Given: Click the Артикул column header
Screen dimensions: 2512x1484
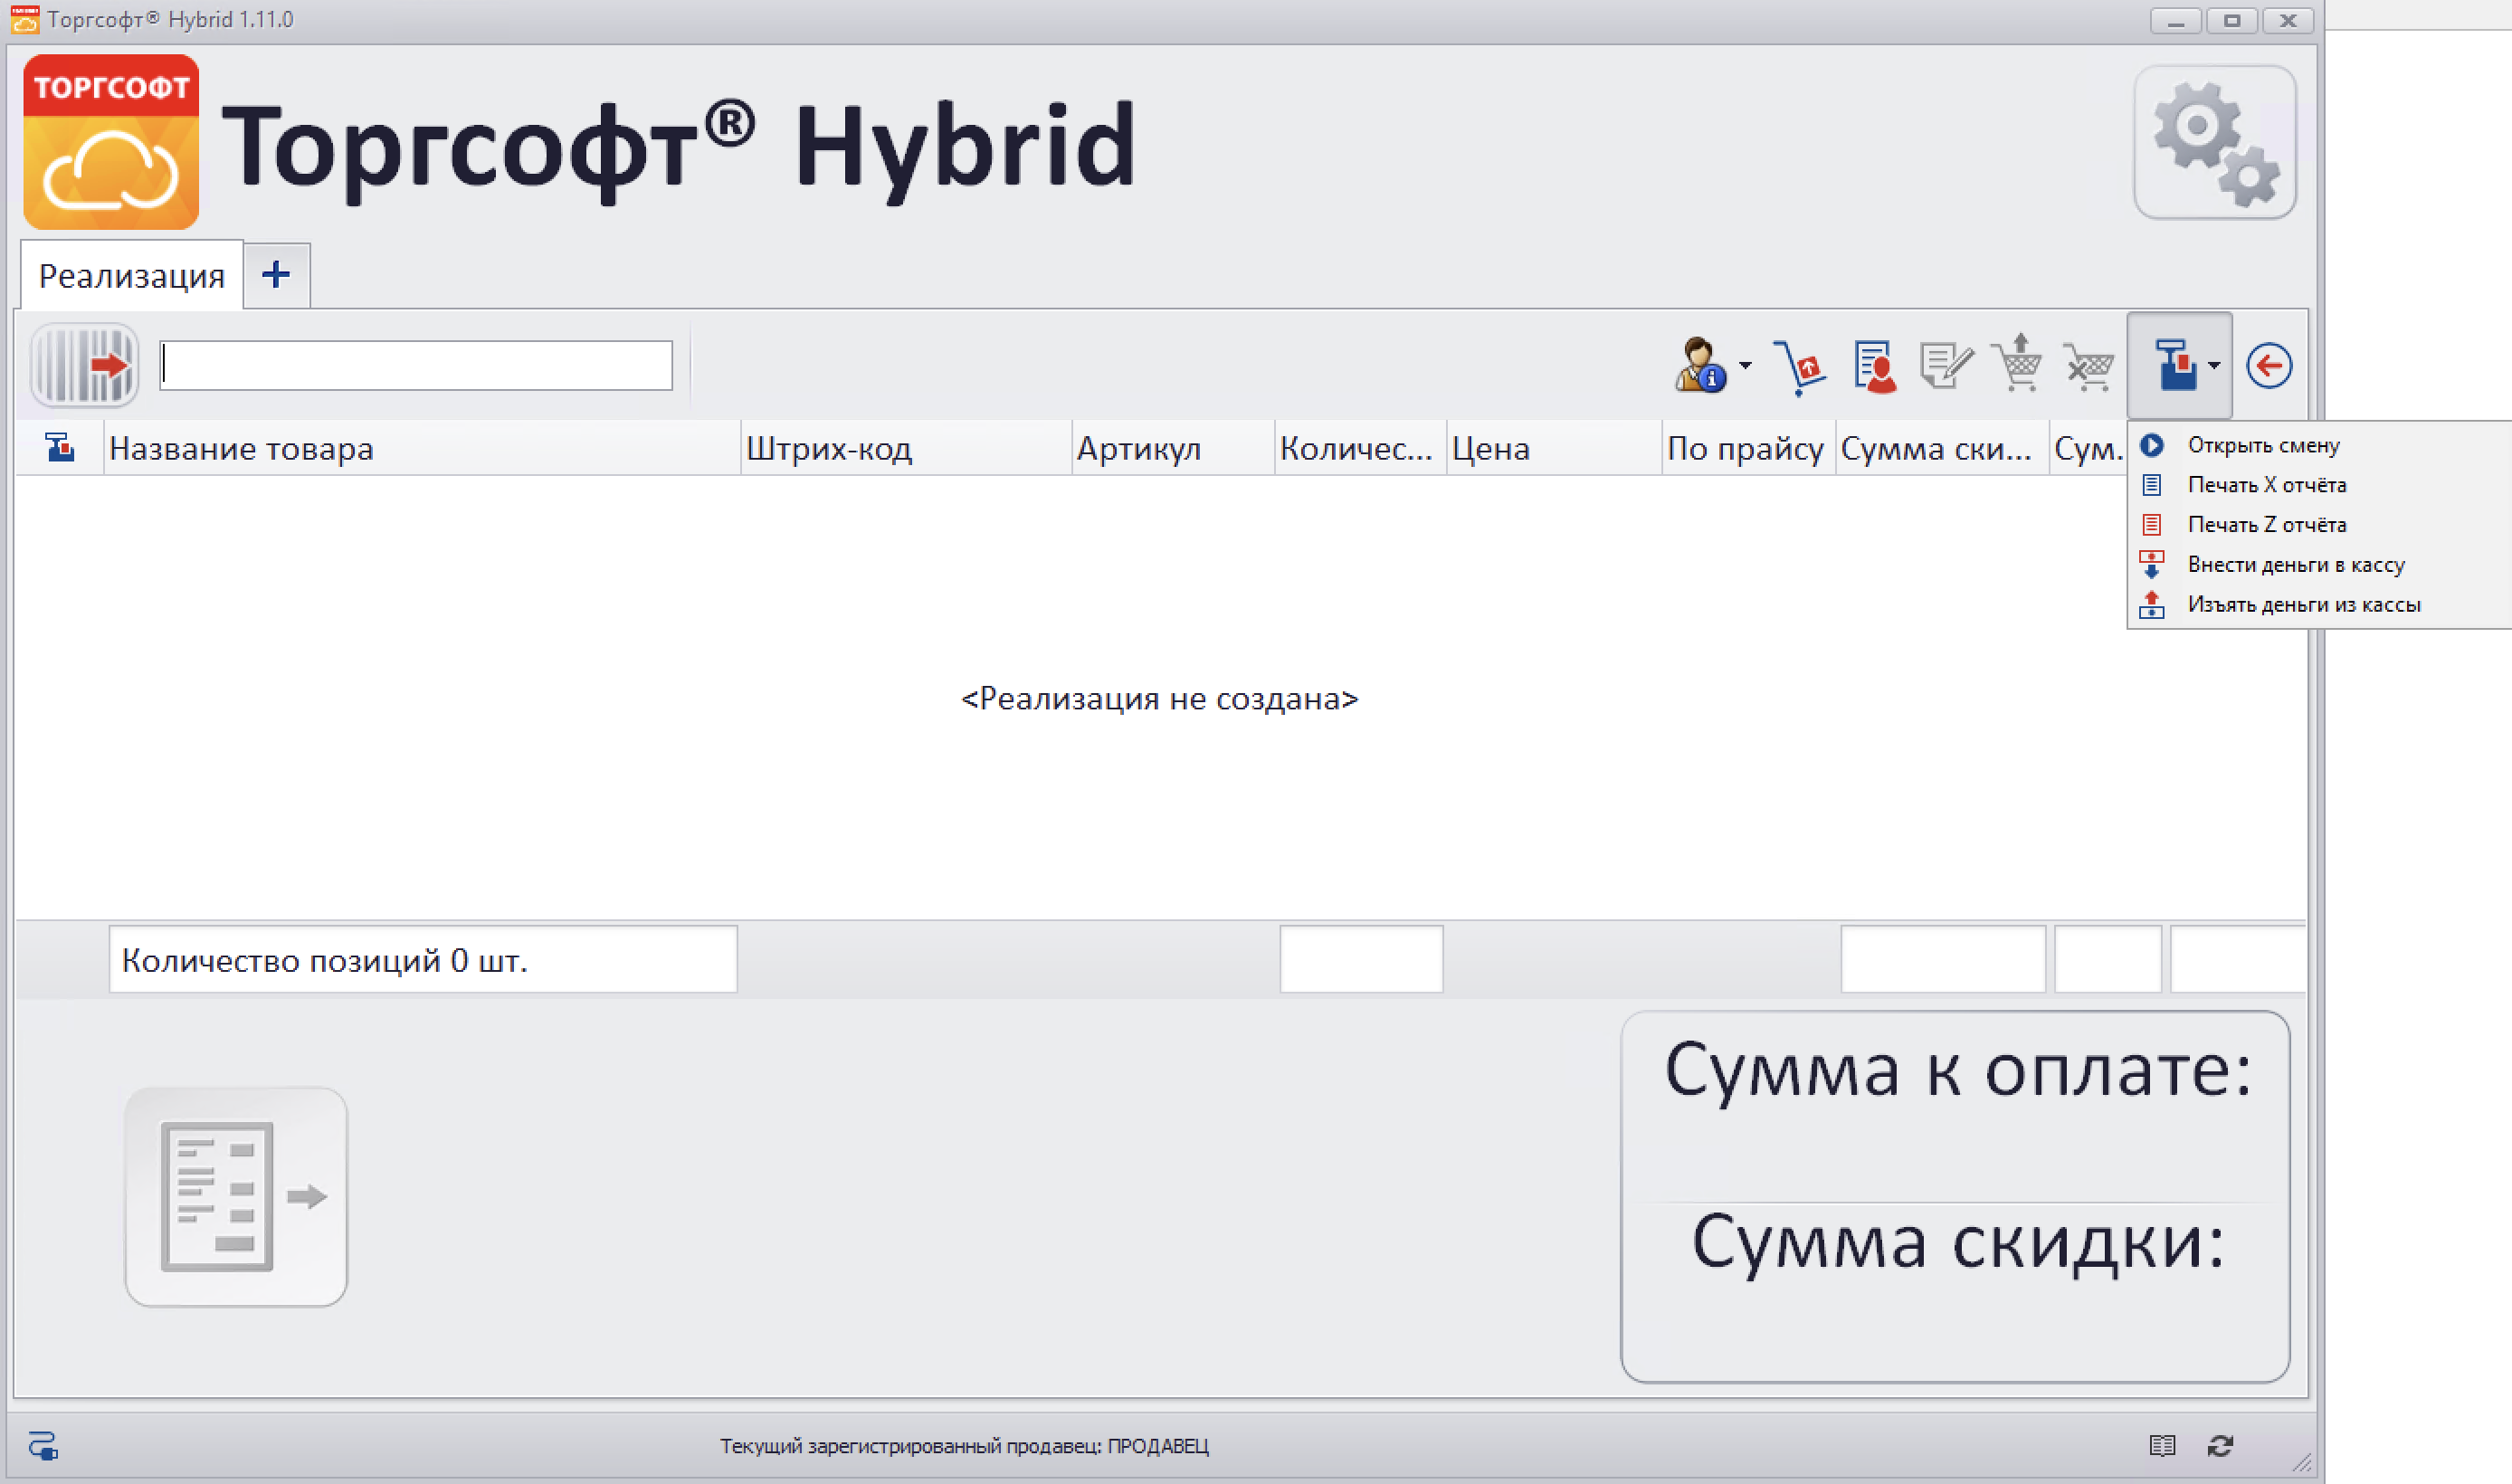Looking at the screenshot, I should pyautogui.click(x=1173, y=448).
